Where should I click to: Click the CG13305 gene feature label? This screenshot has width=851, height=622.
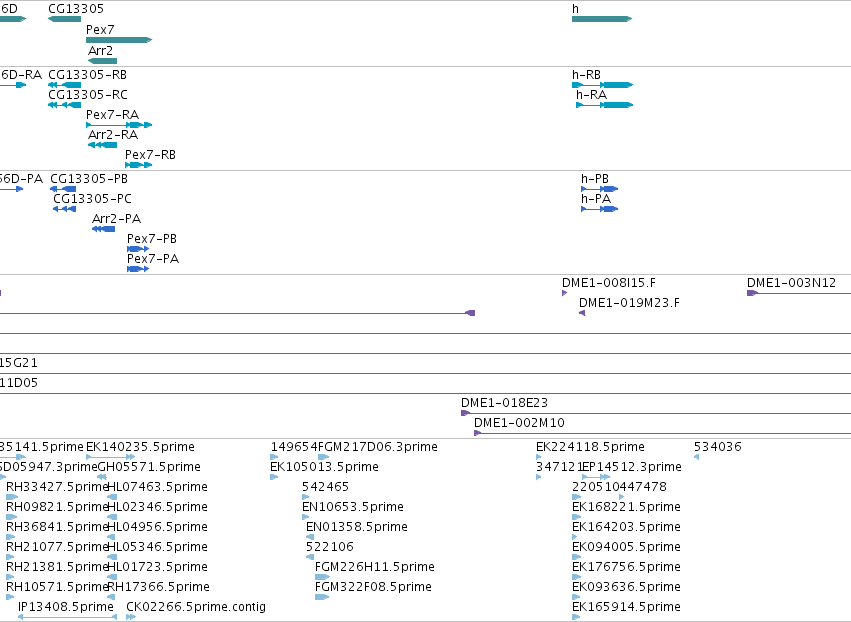click(x=76, y=9)
